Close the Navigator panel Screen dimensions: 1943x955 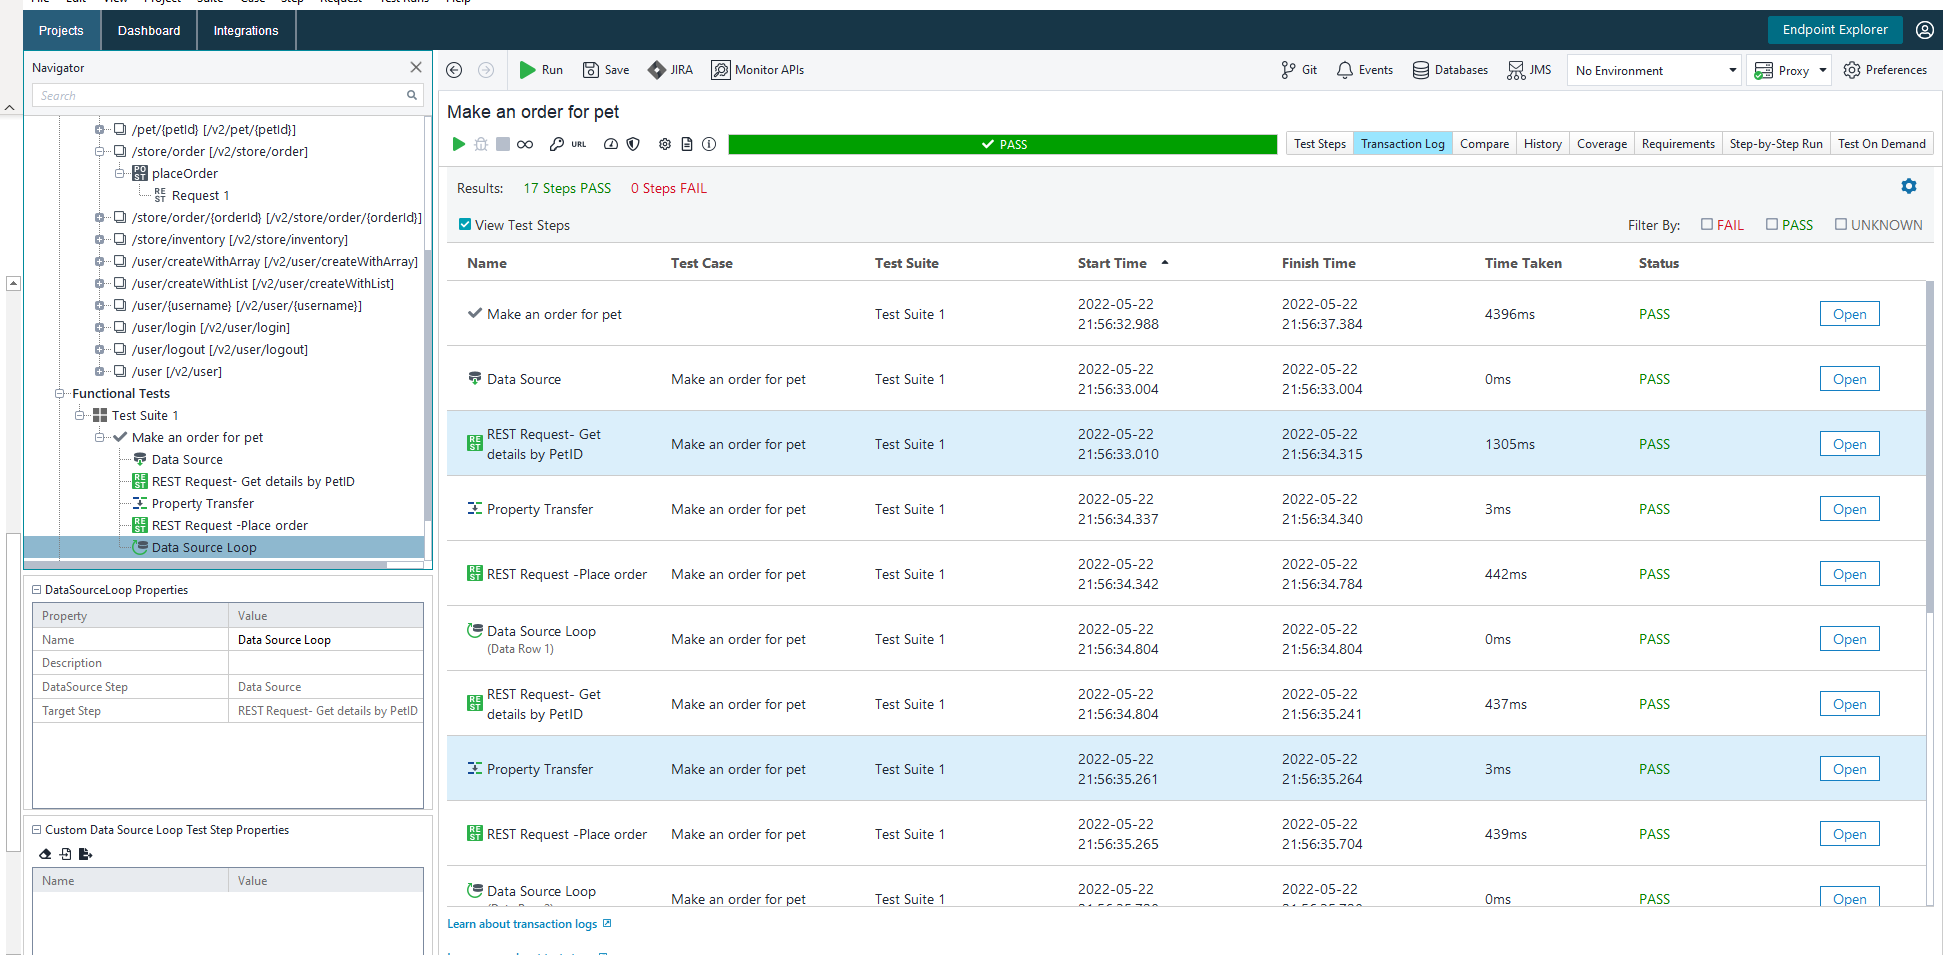[x=416, y=67]
